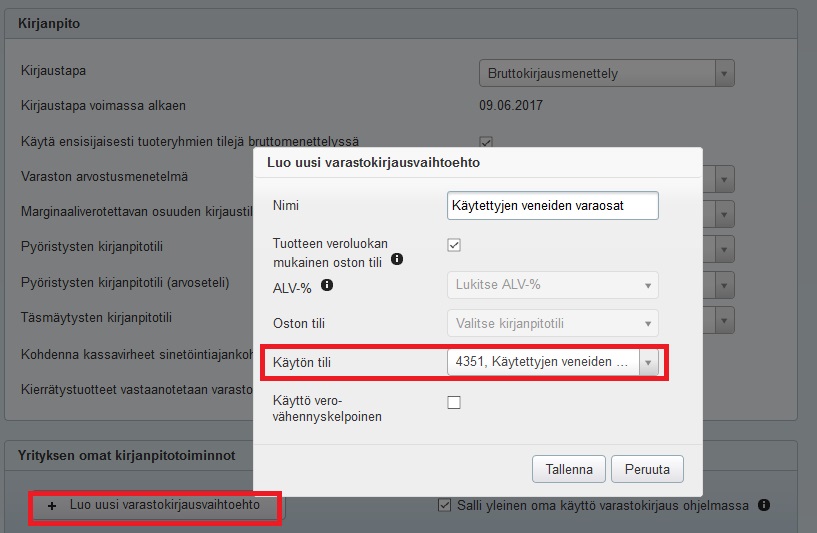This screenshot has height=533, width=817.
Task: Expand Varaston arvostusmenetelmä dropdown arrow
Action: pos(724,179)
